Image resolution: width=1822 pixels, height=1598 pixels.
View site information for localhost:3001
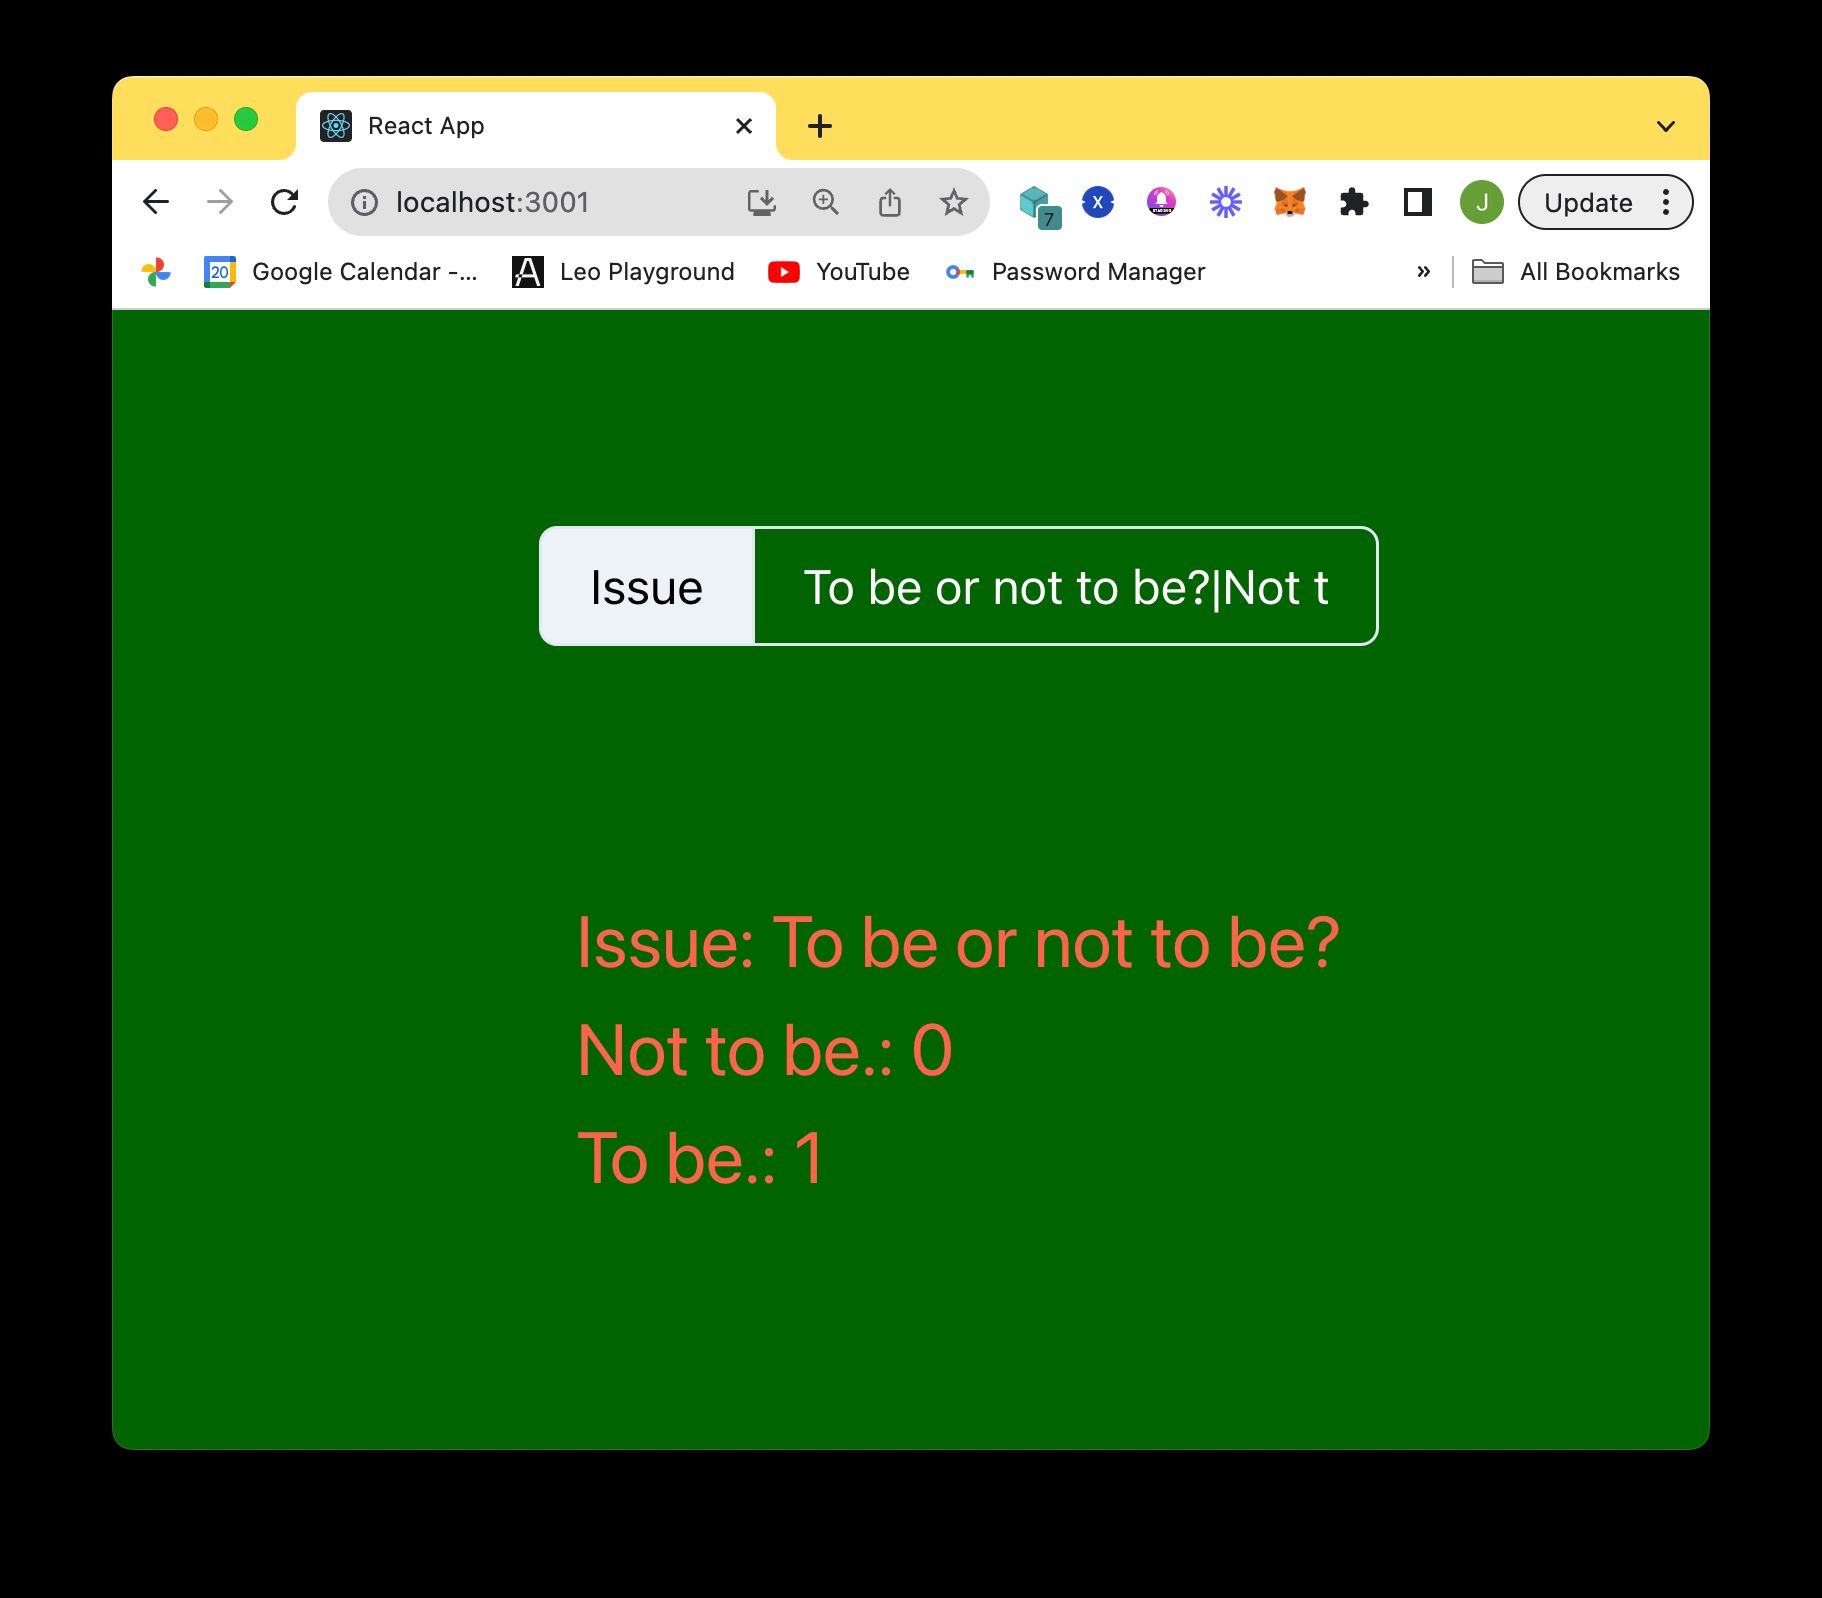tap(365, 203)
